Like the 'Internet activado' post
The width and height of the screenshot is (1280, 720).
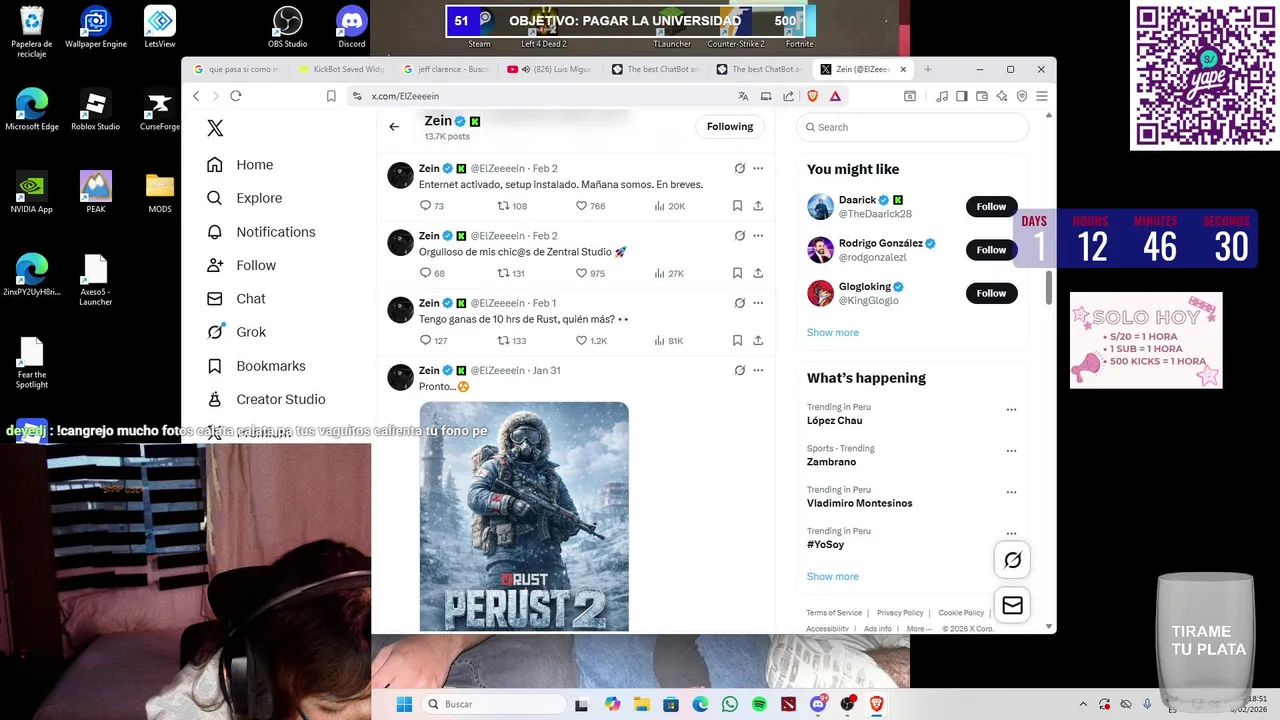(590, 206)
